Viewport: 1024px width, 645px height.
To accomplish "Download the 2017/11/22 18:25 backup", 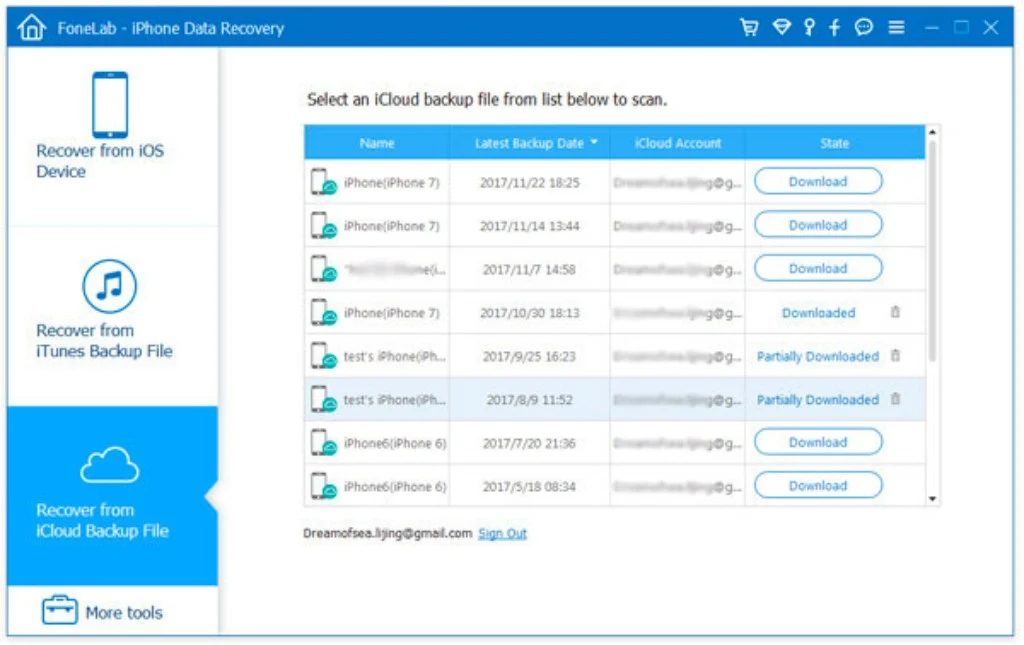I will click(x=818, y=181).
